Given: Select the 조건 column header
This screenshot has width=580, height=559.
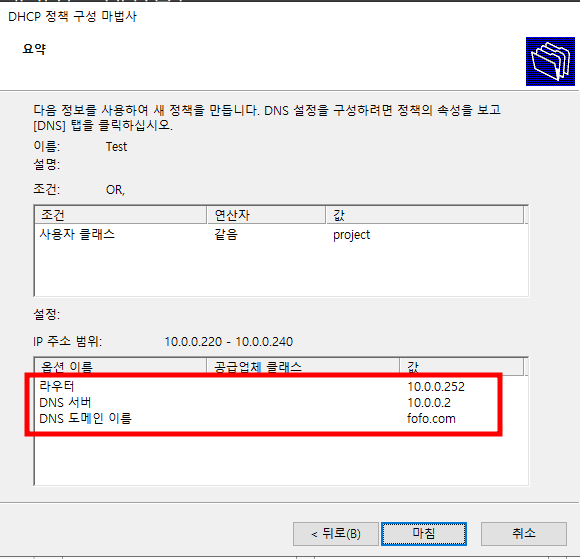Looking at the screenshot, I should [121, 215].
